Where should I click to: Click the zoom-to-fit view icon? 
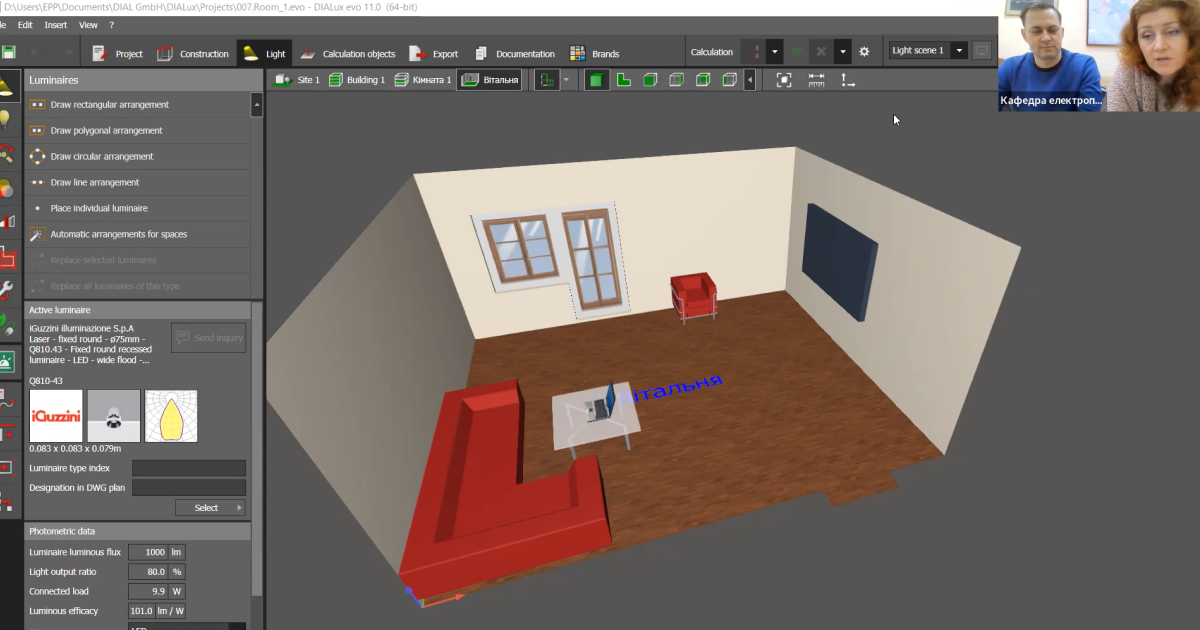pos(784,80)
